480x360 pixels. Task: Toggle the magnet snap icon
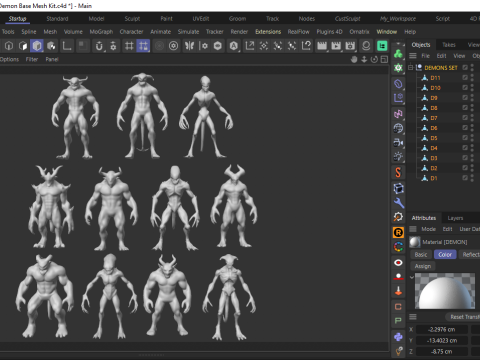[x=99, y=46]
